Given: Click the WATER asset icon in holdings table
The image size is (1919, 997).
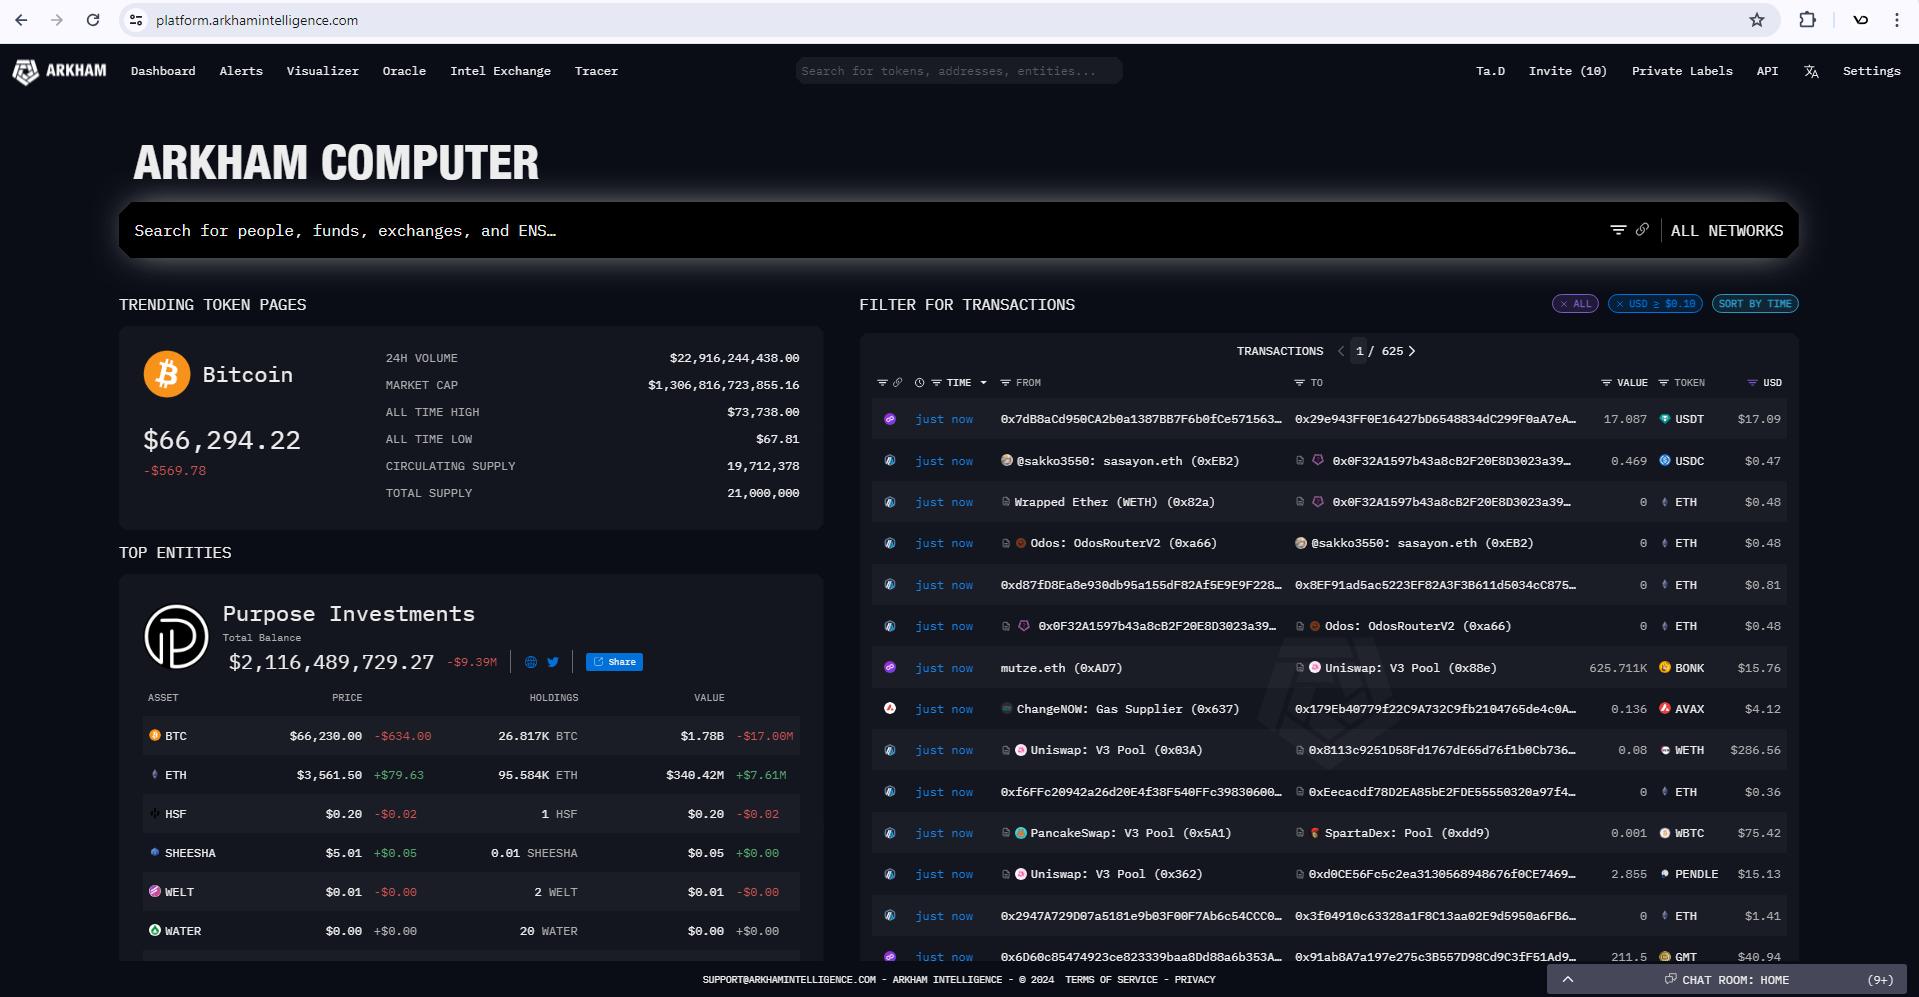Looking at the screenshot, I should tap(155, 930).
